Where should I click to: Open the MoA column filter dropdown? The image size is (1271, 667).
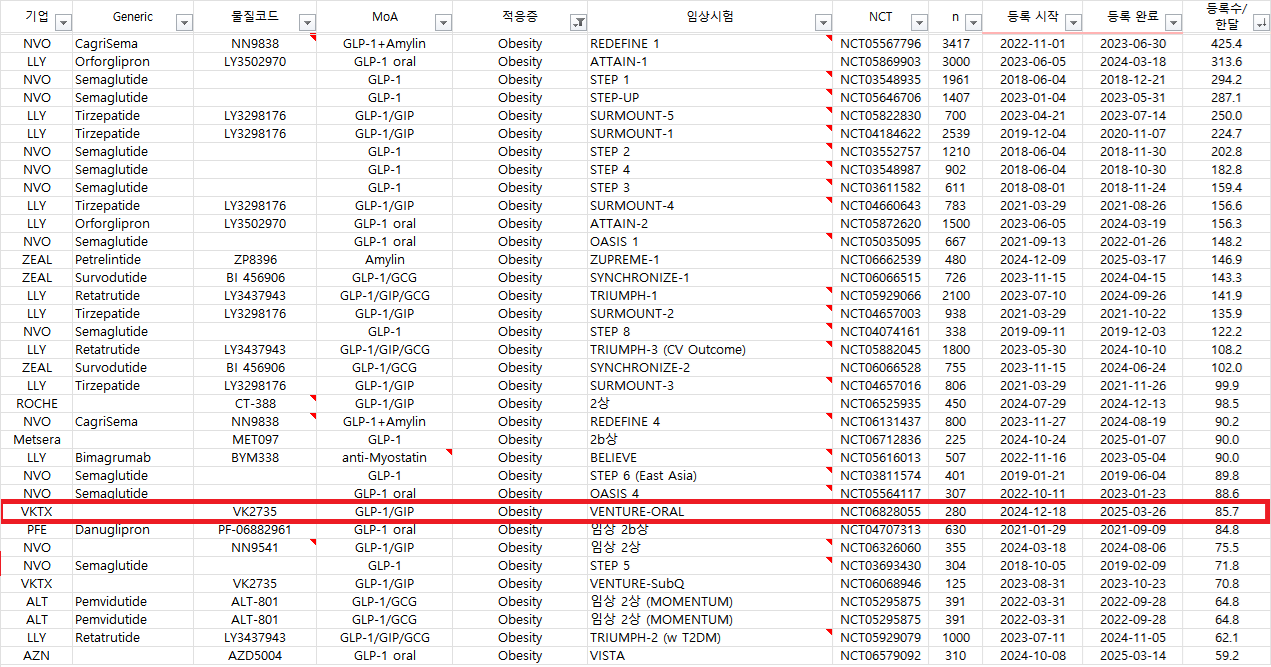click(x=443, y=23)
